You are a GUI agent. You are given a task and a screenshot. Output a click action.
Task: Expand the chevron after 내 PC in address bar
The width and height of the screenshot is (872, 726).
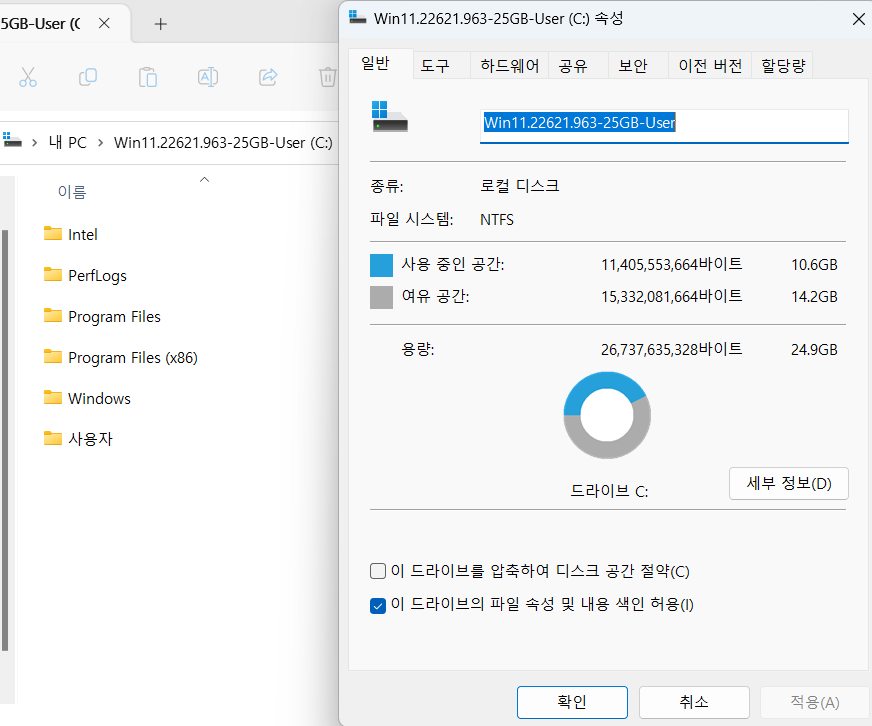click(101, 142)
